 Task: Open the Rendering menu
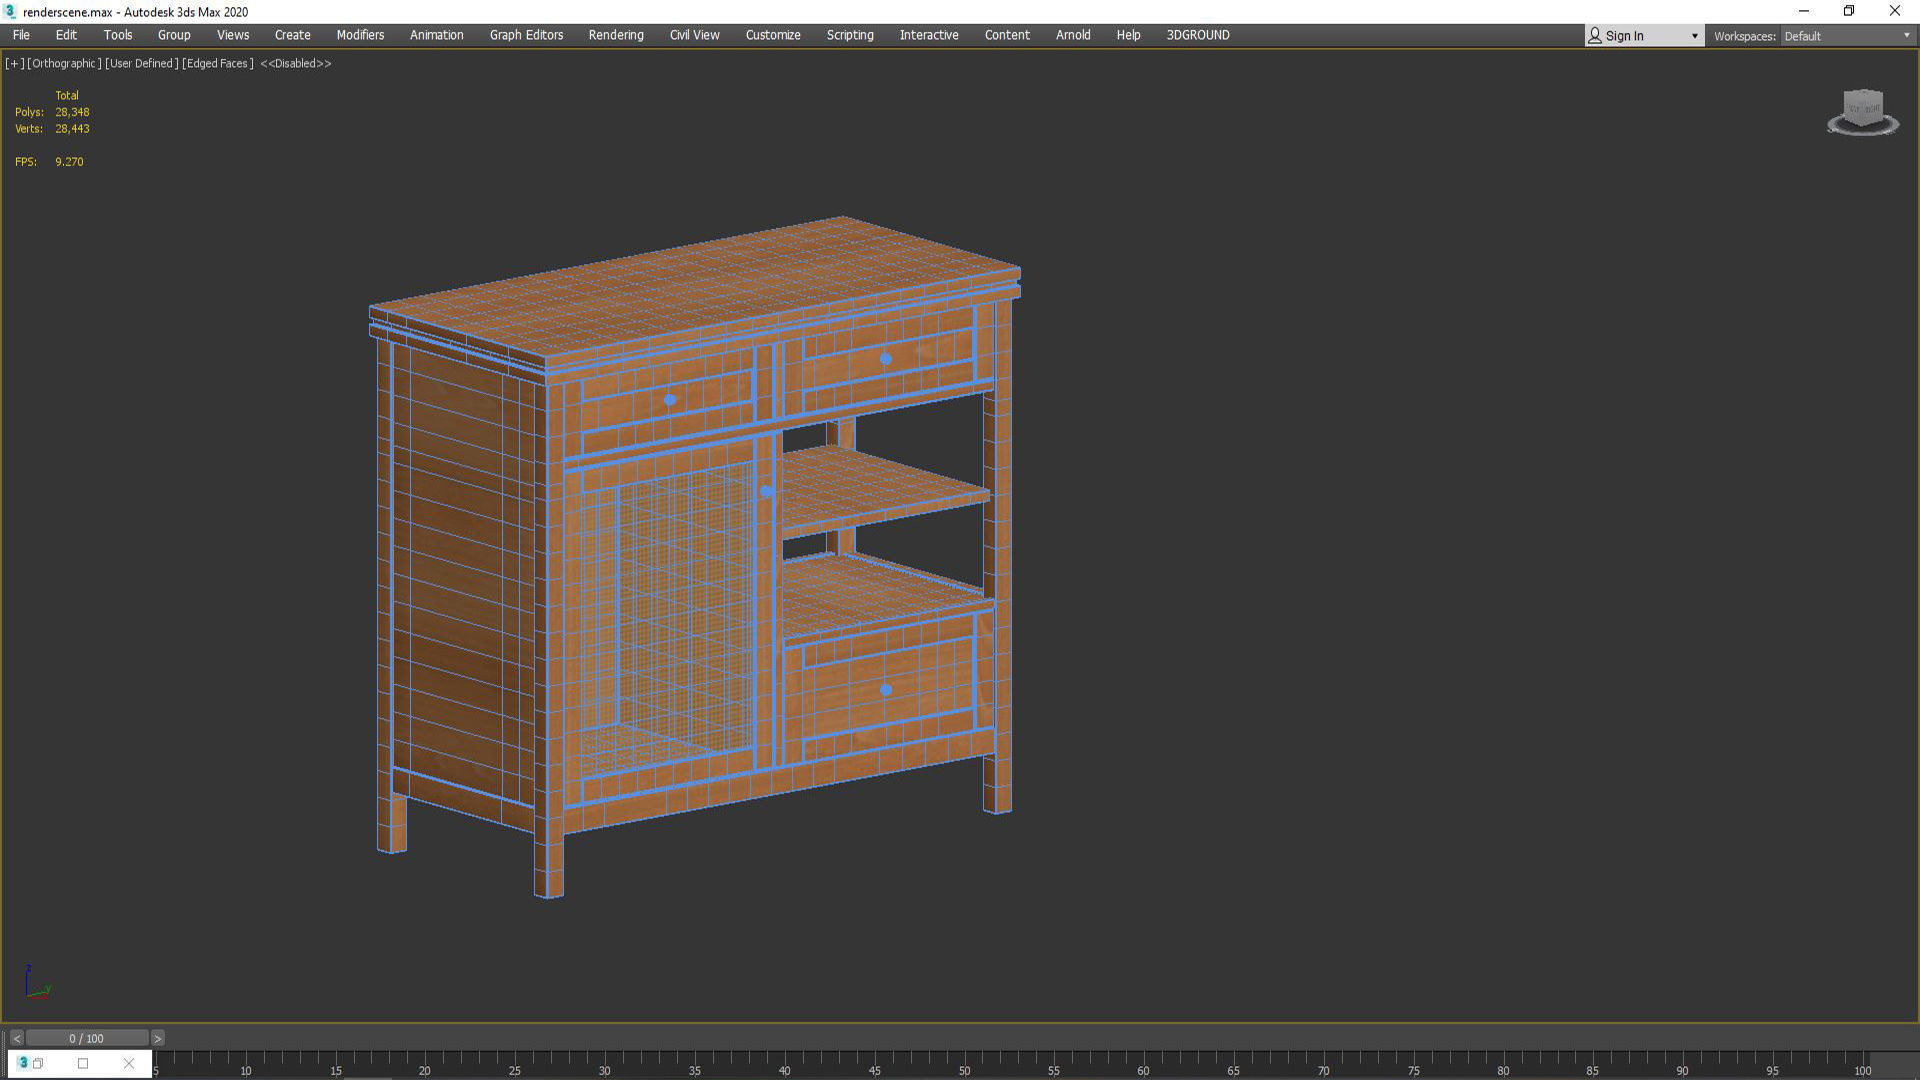point(616,35)
